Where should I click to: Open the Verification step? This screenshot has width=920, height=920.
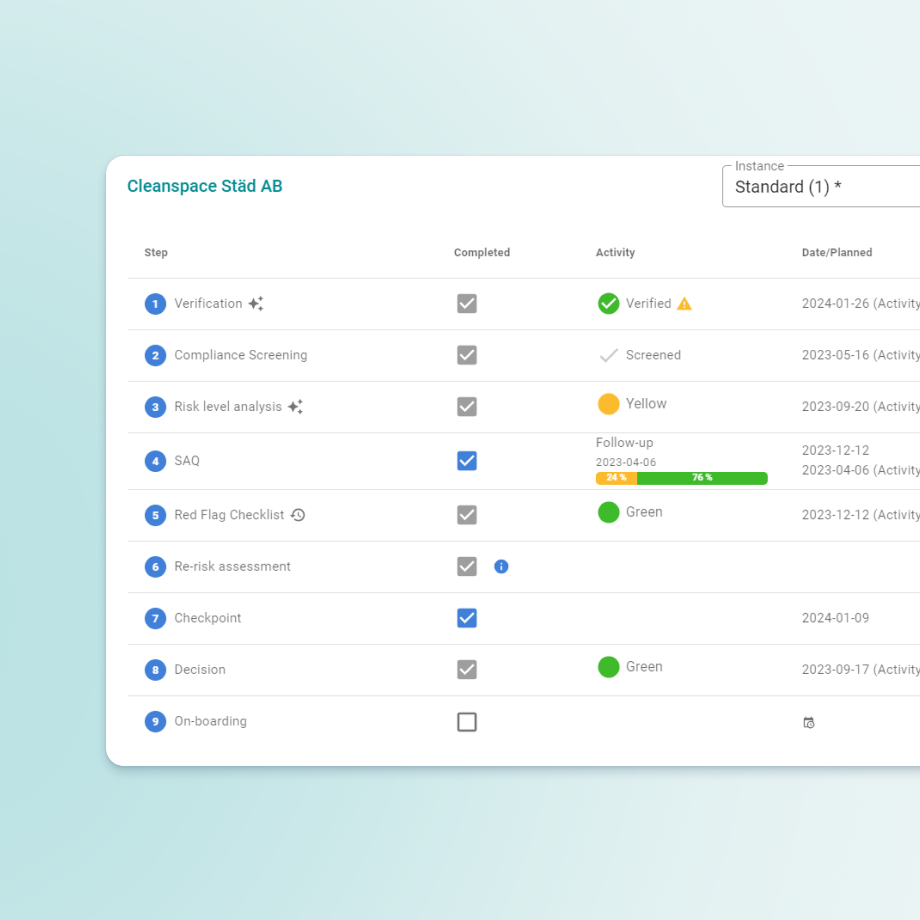tap(208, 303)
